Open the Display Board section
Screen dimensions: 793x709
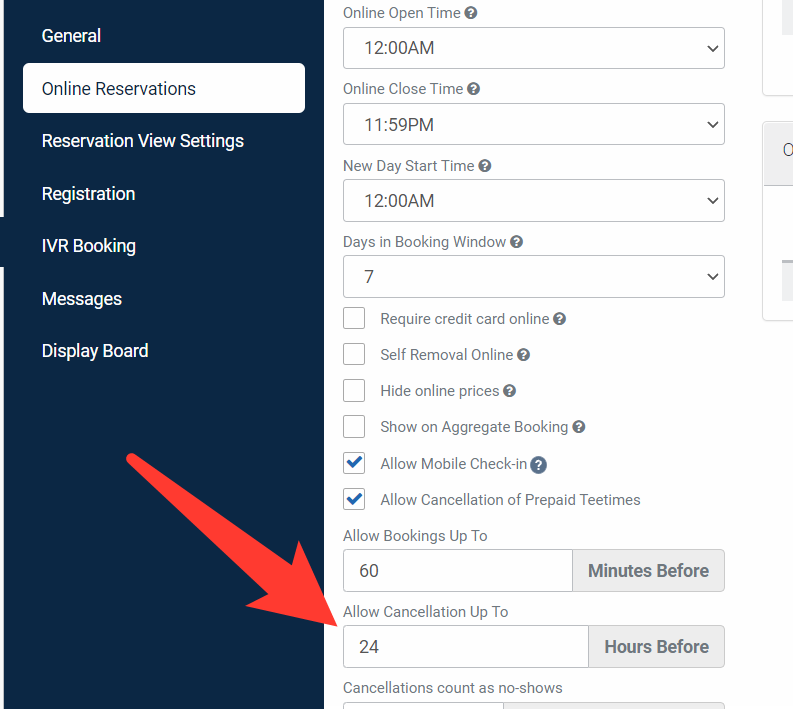(95, 351)
